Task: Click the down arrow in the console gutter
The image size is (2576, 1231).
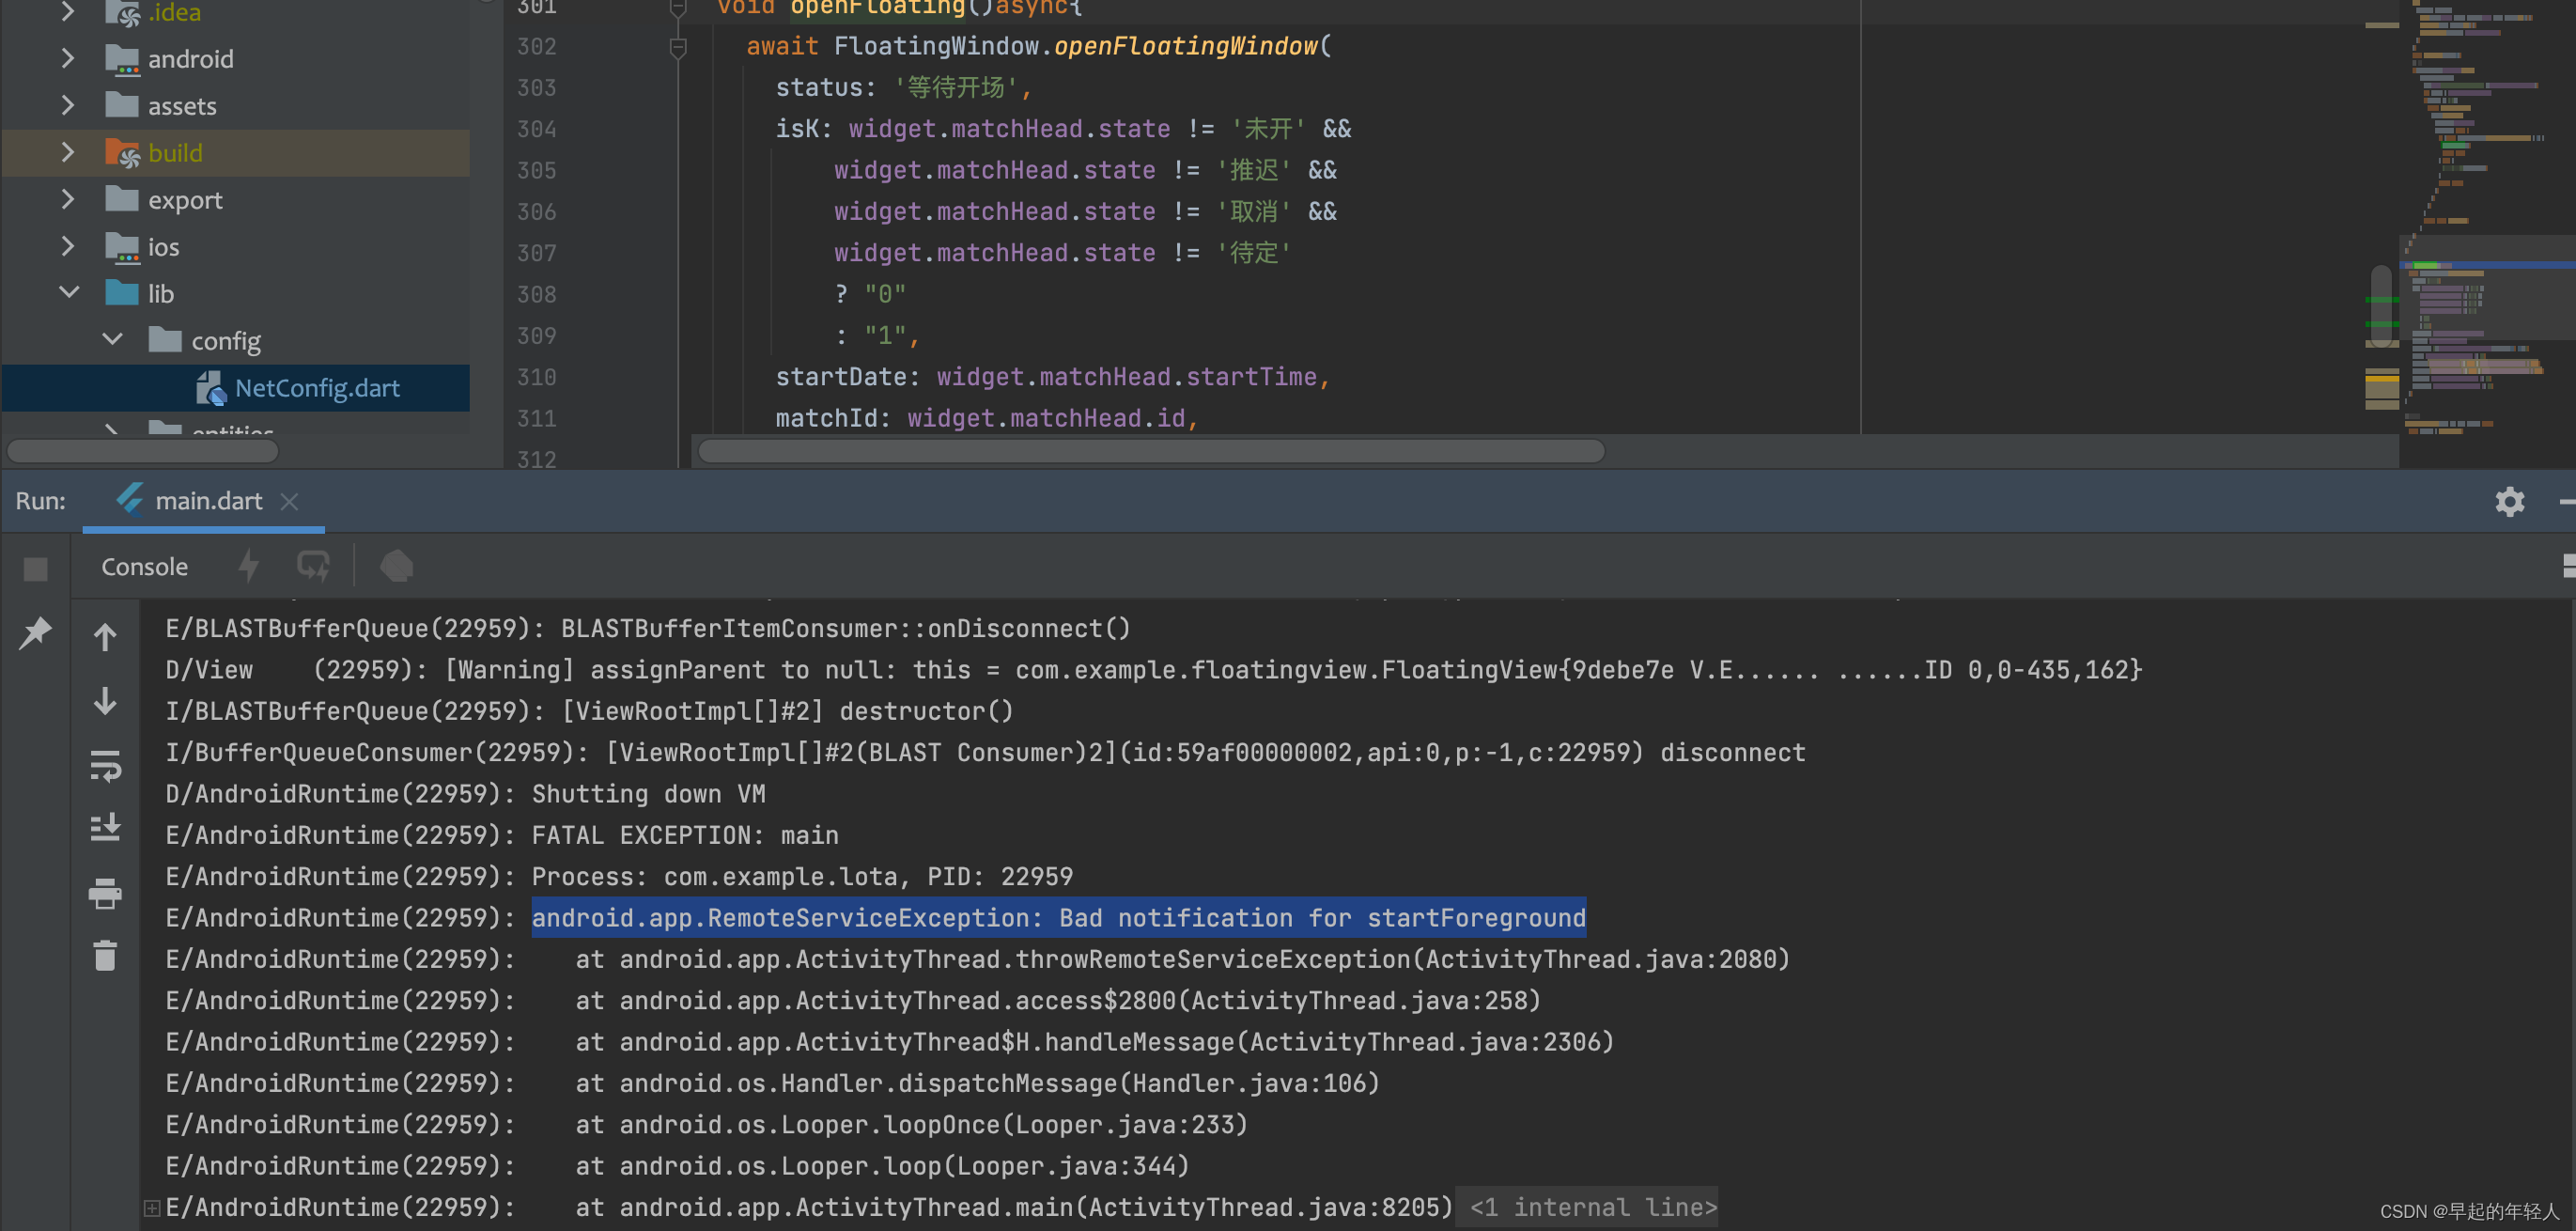Action: point(105,701)
